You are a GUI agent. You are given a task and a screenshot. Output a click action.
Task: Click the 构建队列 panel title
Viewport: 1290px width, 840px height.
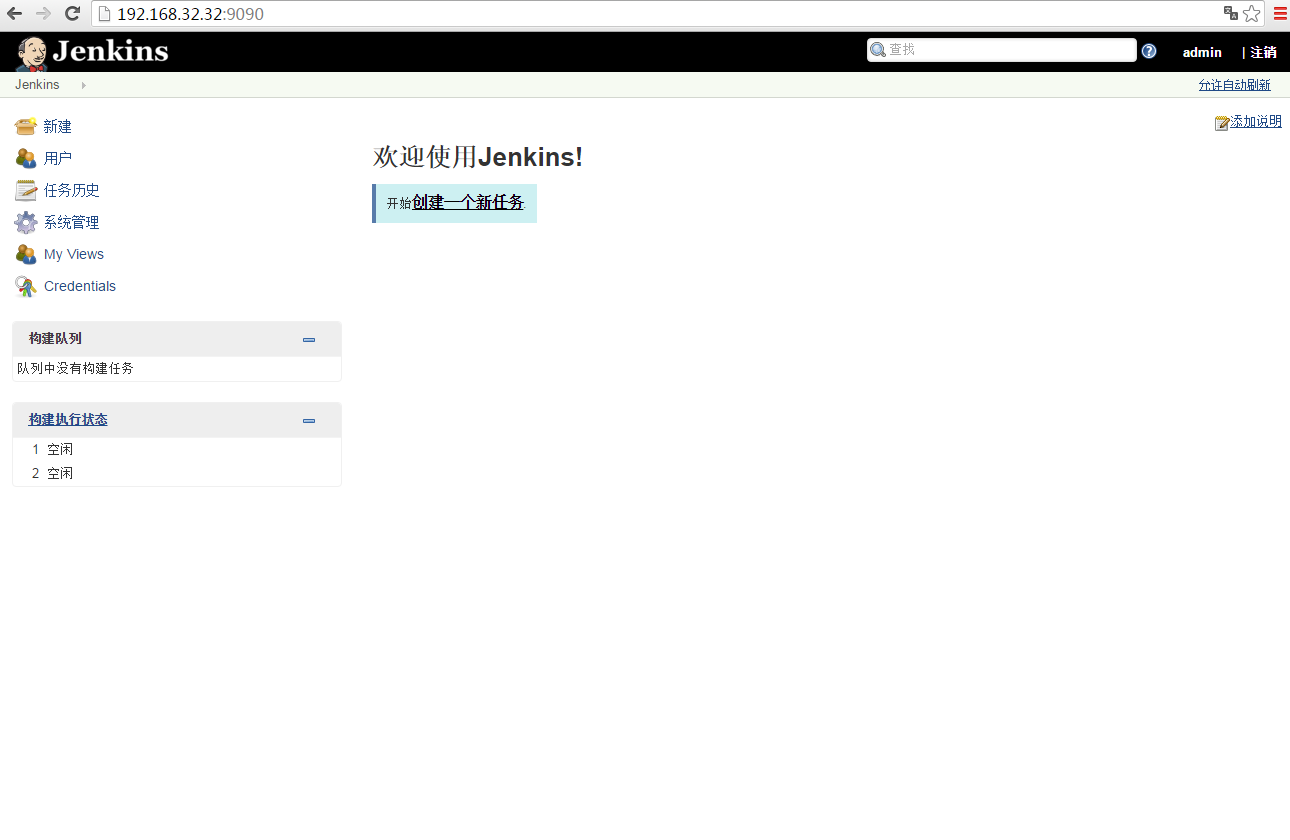click(x=55, y=339)
